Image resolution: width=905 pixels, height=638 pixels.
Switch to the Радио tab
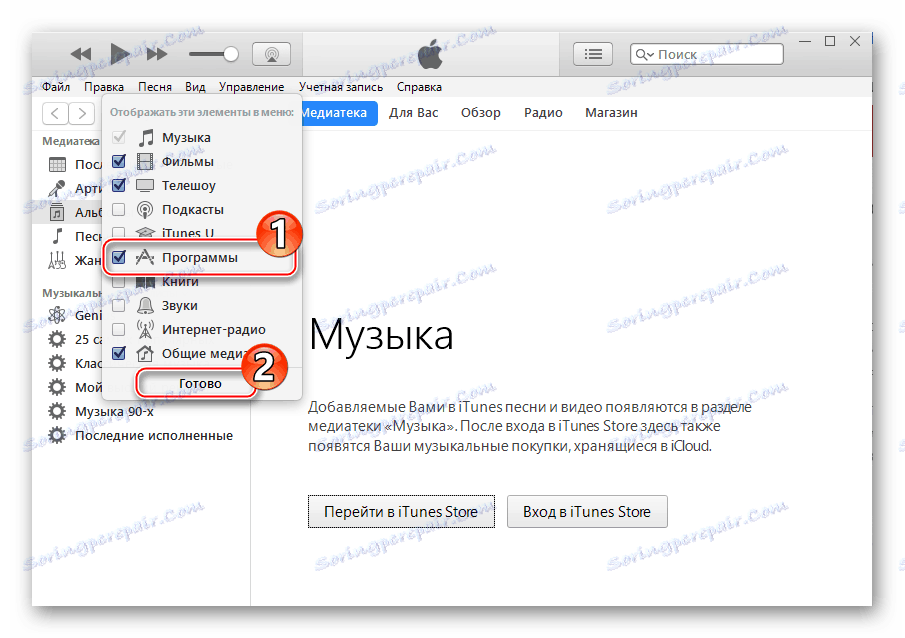pos(543,113)
